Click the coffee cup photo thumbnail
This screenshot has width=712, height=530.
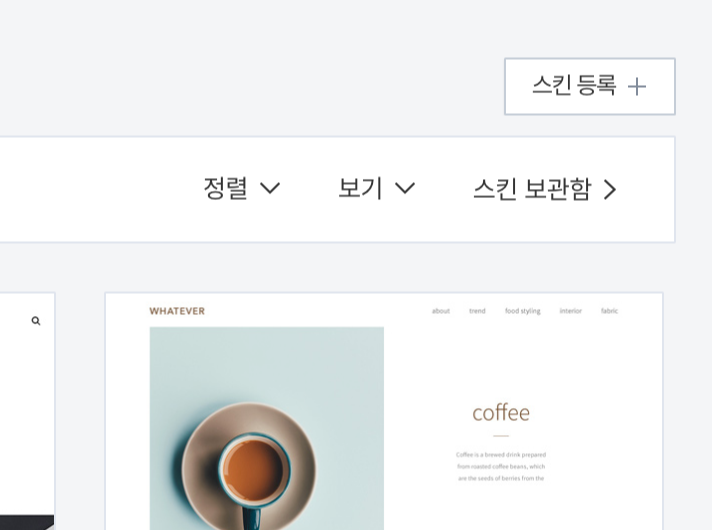point(267,428)
